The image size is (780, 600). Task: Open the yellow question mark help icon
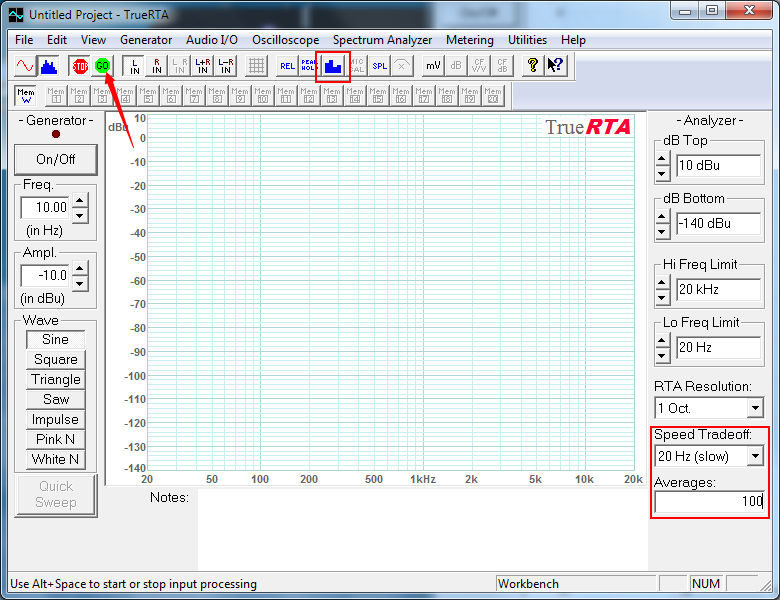[x=532, y=66]
